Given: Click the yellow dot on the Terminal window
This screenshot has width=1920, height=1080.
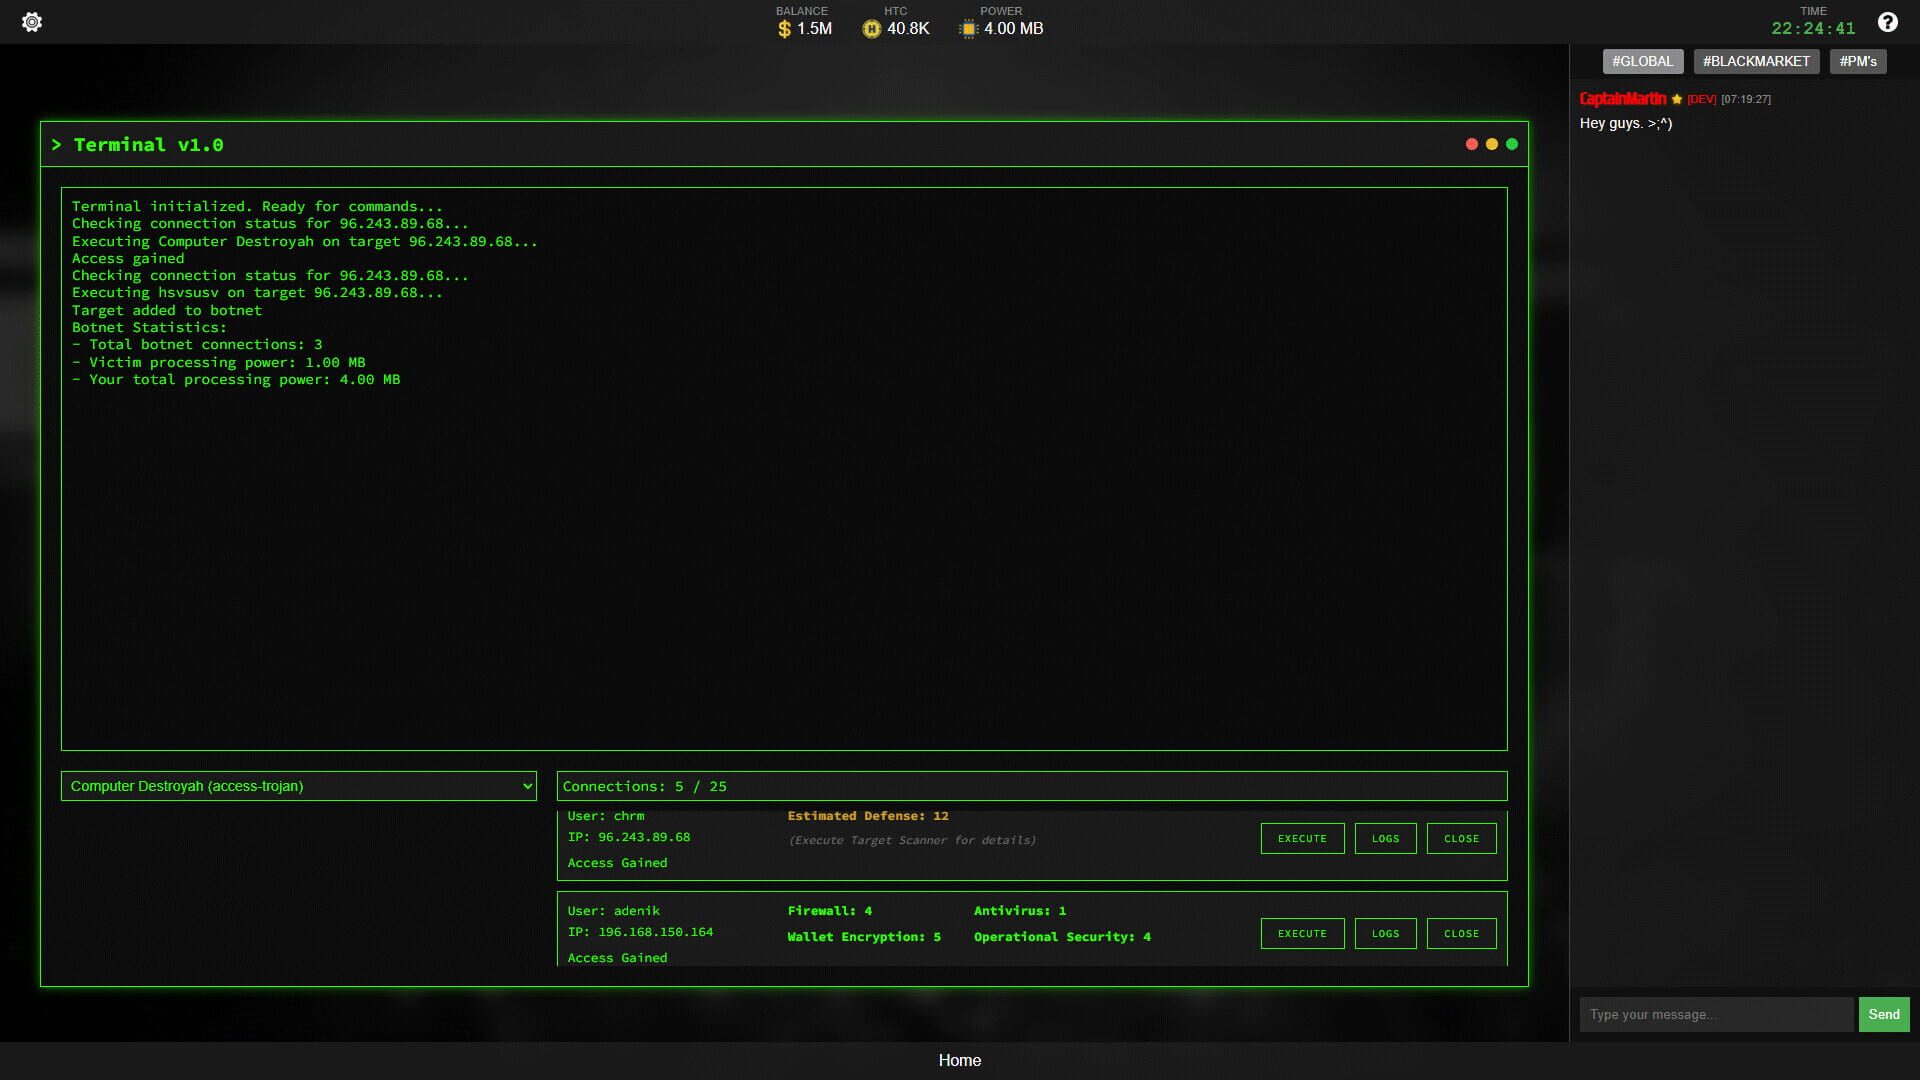Looking at the screenshot, I should point(1492,143).
